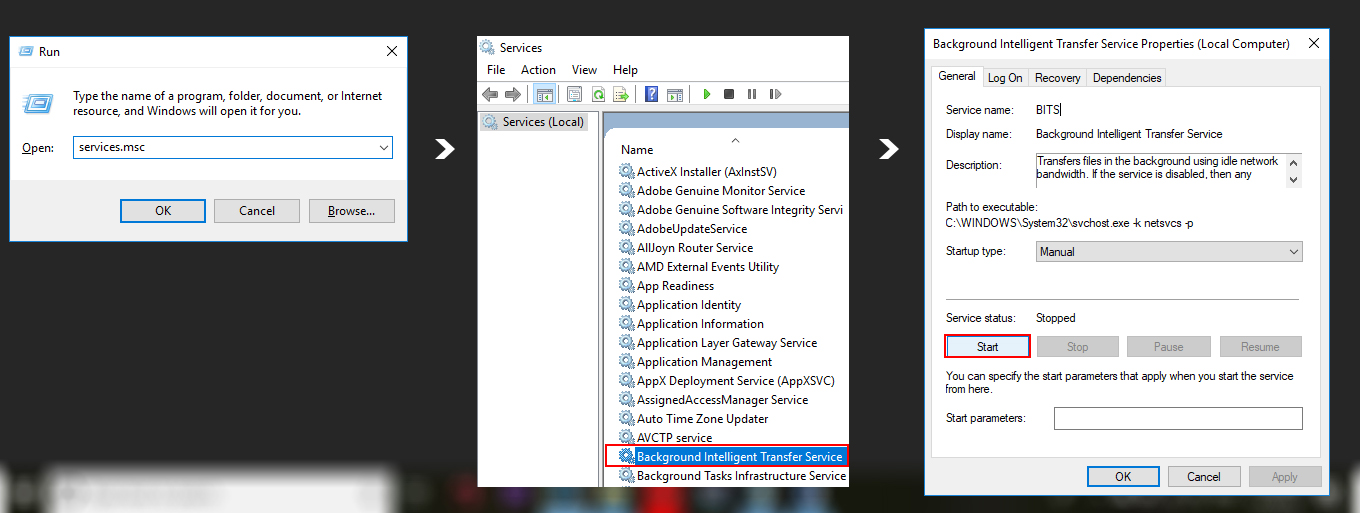Click Cancel in the Run dialog

click(x=257, y=211)
